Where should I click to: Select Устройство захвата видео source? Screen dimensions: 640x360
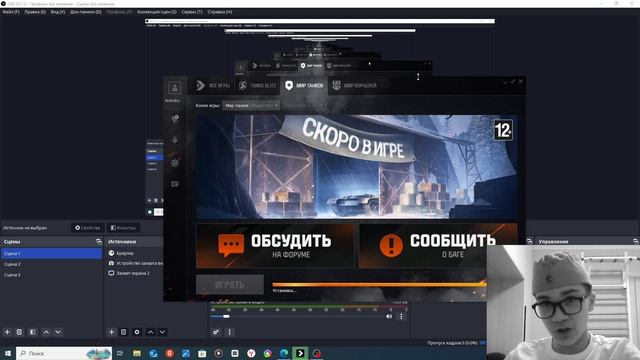(135, 263)
